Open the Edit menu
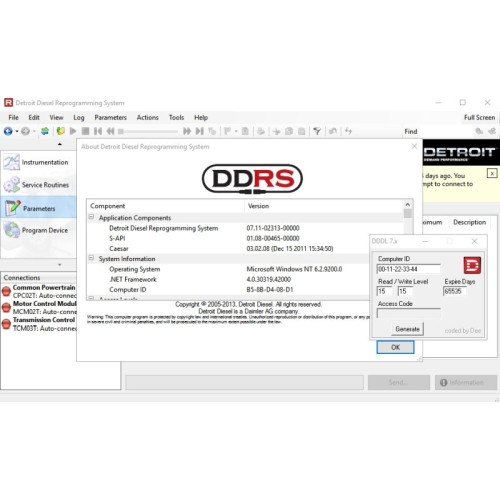Screen dimensions: 500x500 click(34, 117)
